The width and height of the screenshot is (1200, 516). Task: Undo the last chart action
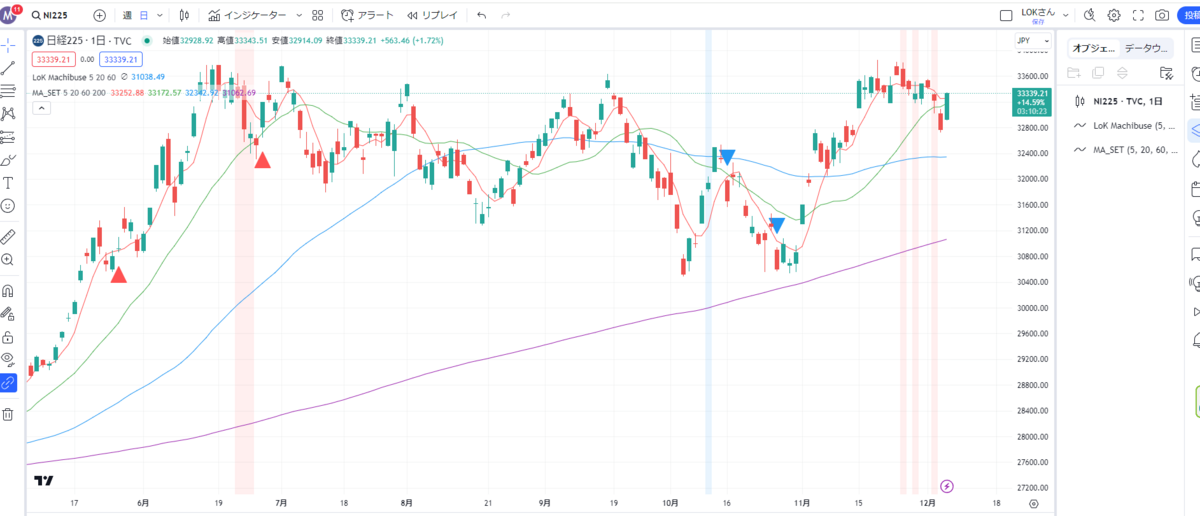482,16
